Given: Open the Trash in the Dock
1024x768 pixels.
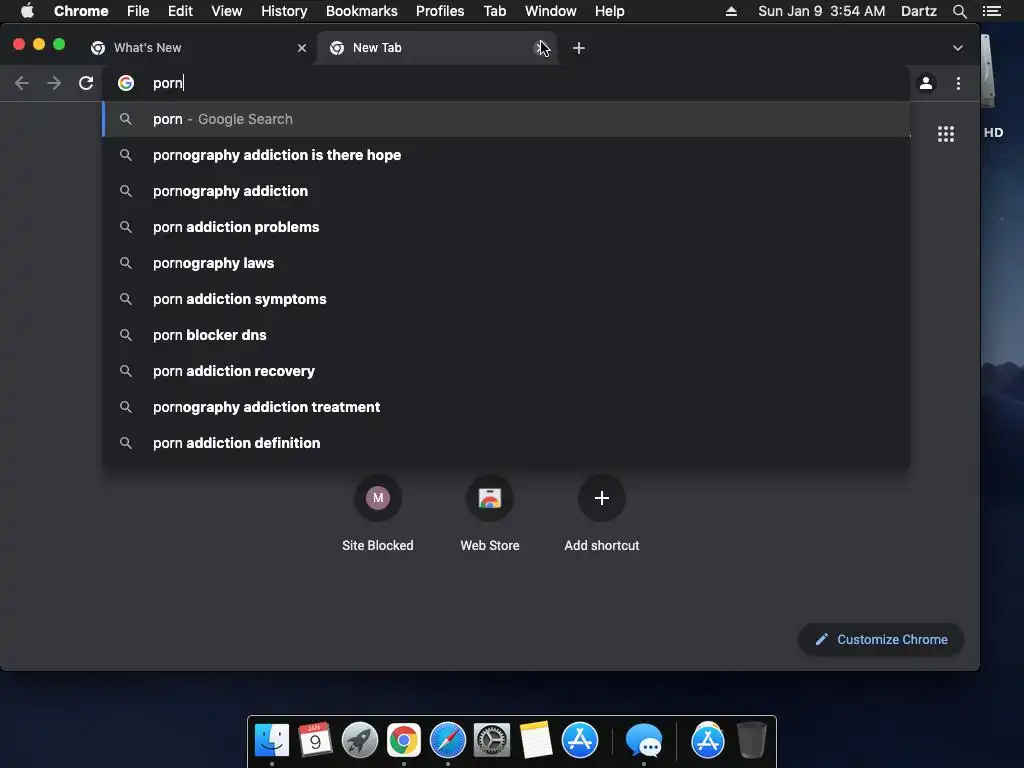Looking at the screenshot, I should 752,741.
